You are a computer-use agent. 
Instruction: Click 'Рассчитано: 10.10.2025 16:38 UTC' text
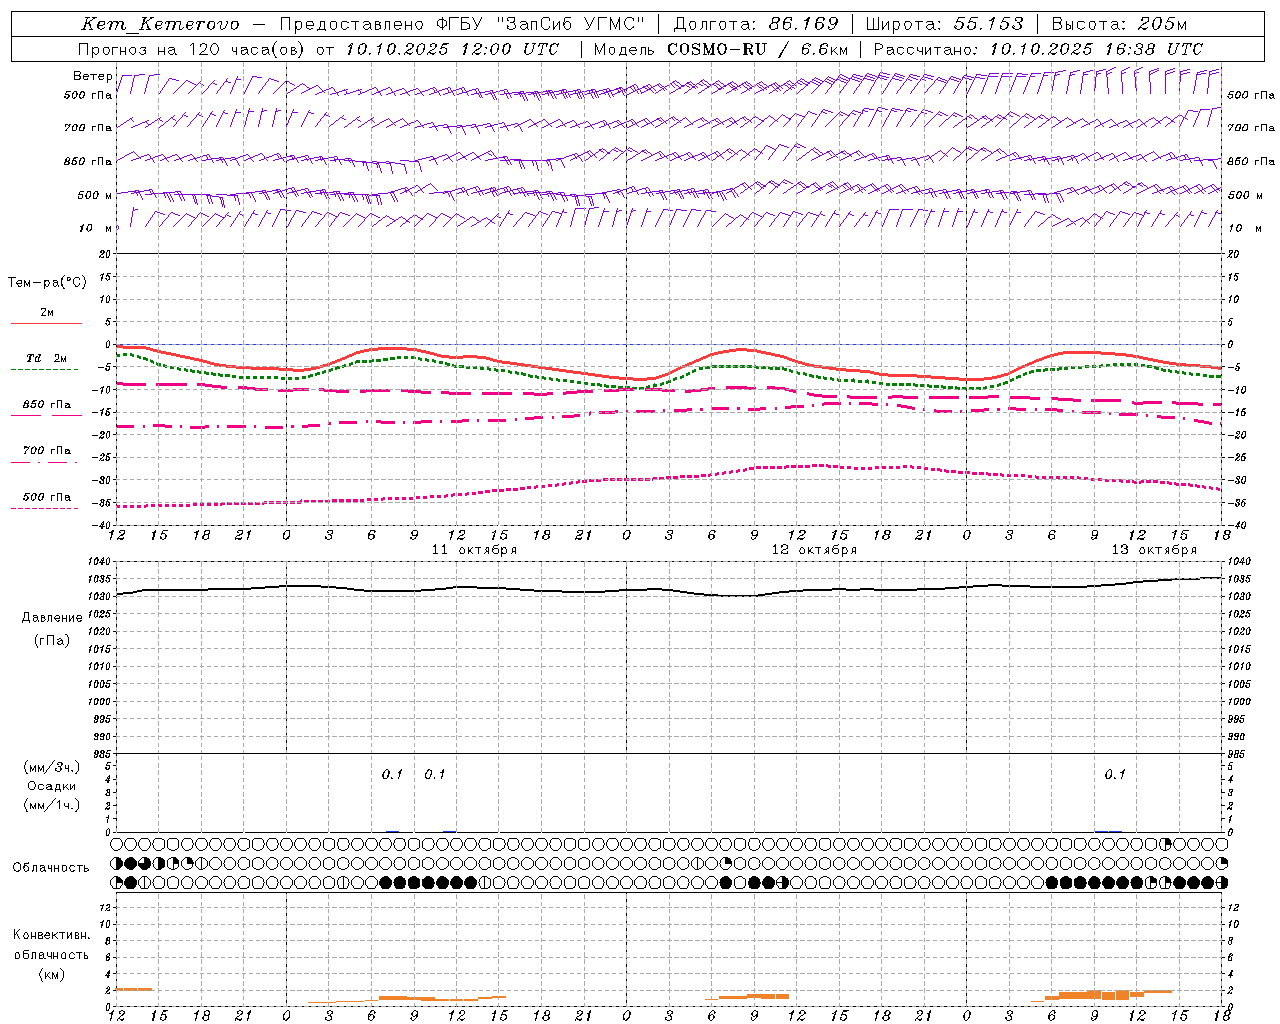tap(1038, 49)
